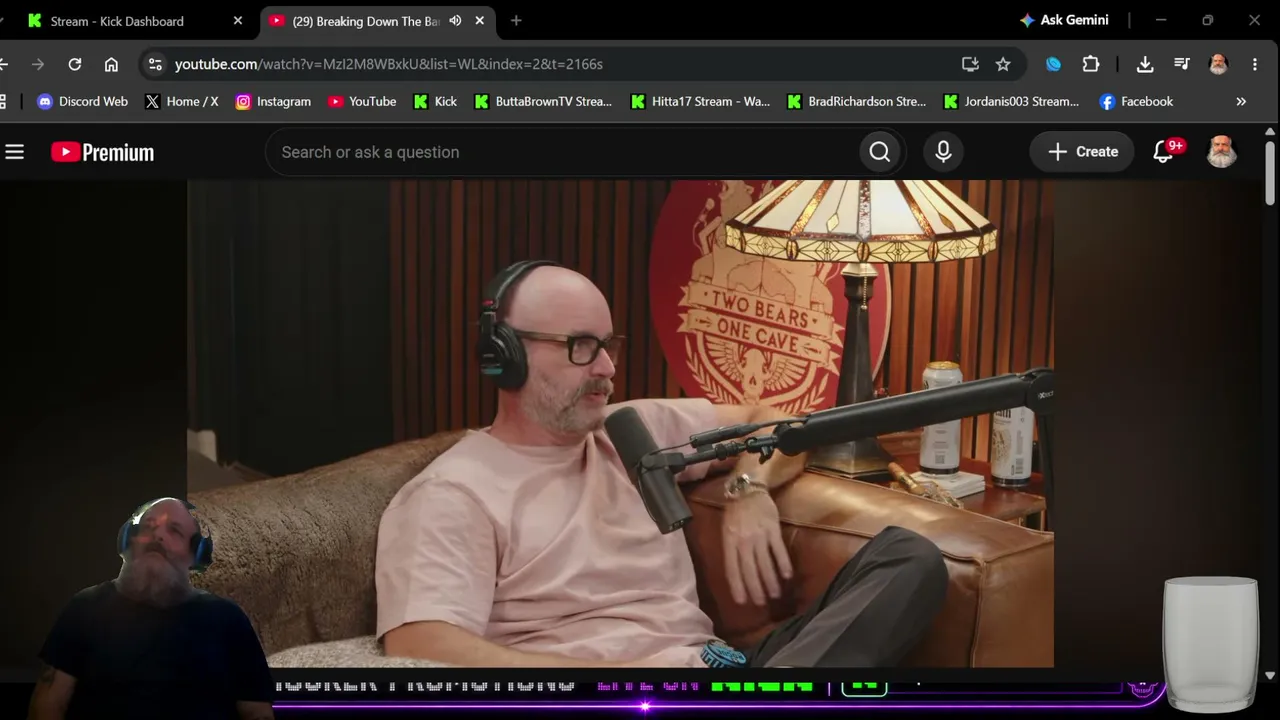Open the blue extension icon in the toolbar
The image size is (1280, 720).
pos(1053,64)
